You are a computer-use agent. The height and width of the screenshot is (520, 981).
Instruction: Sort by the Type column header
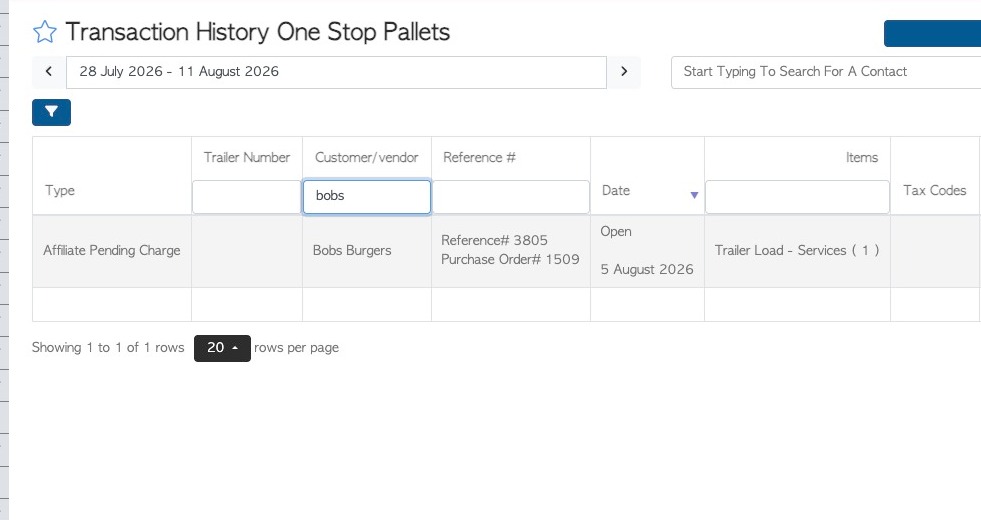click(x=60, y=190)
